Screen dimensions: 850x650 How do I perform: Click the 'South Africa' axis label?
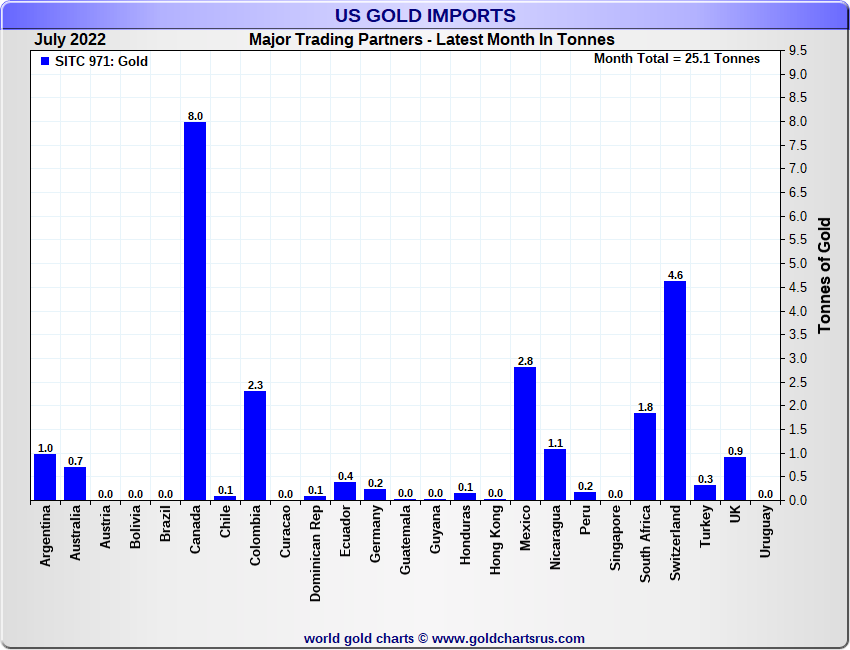(x=645, y=544)
